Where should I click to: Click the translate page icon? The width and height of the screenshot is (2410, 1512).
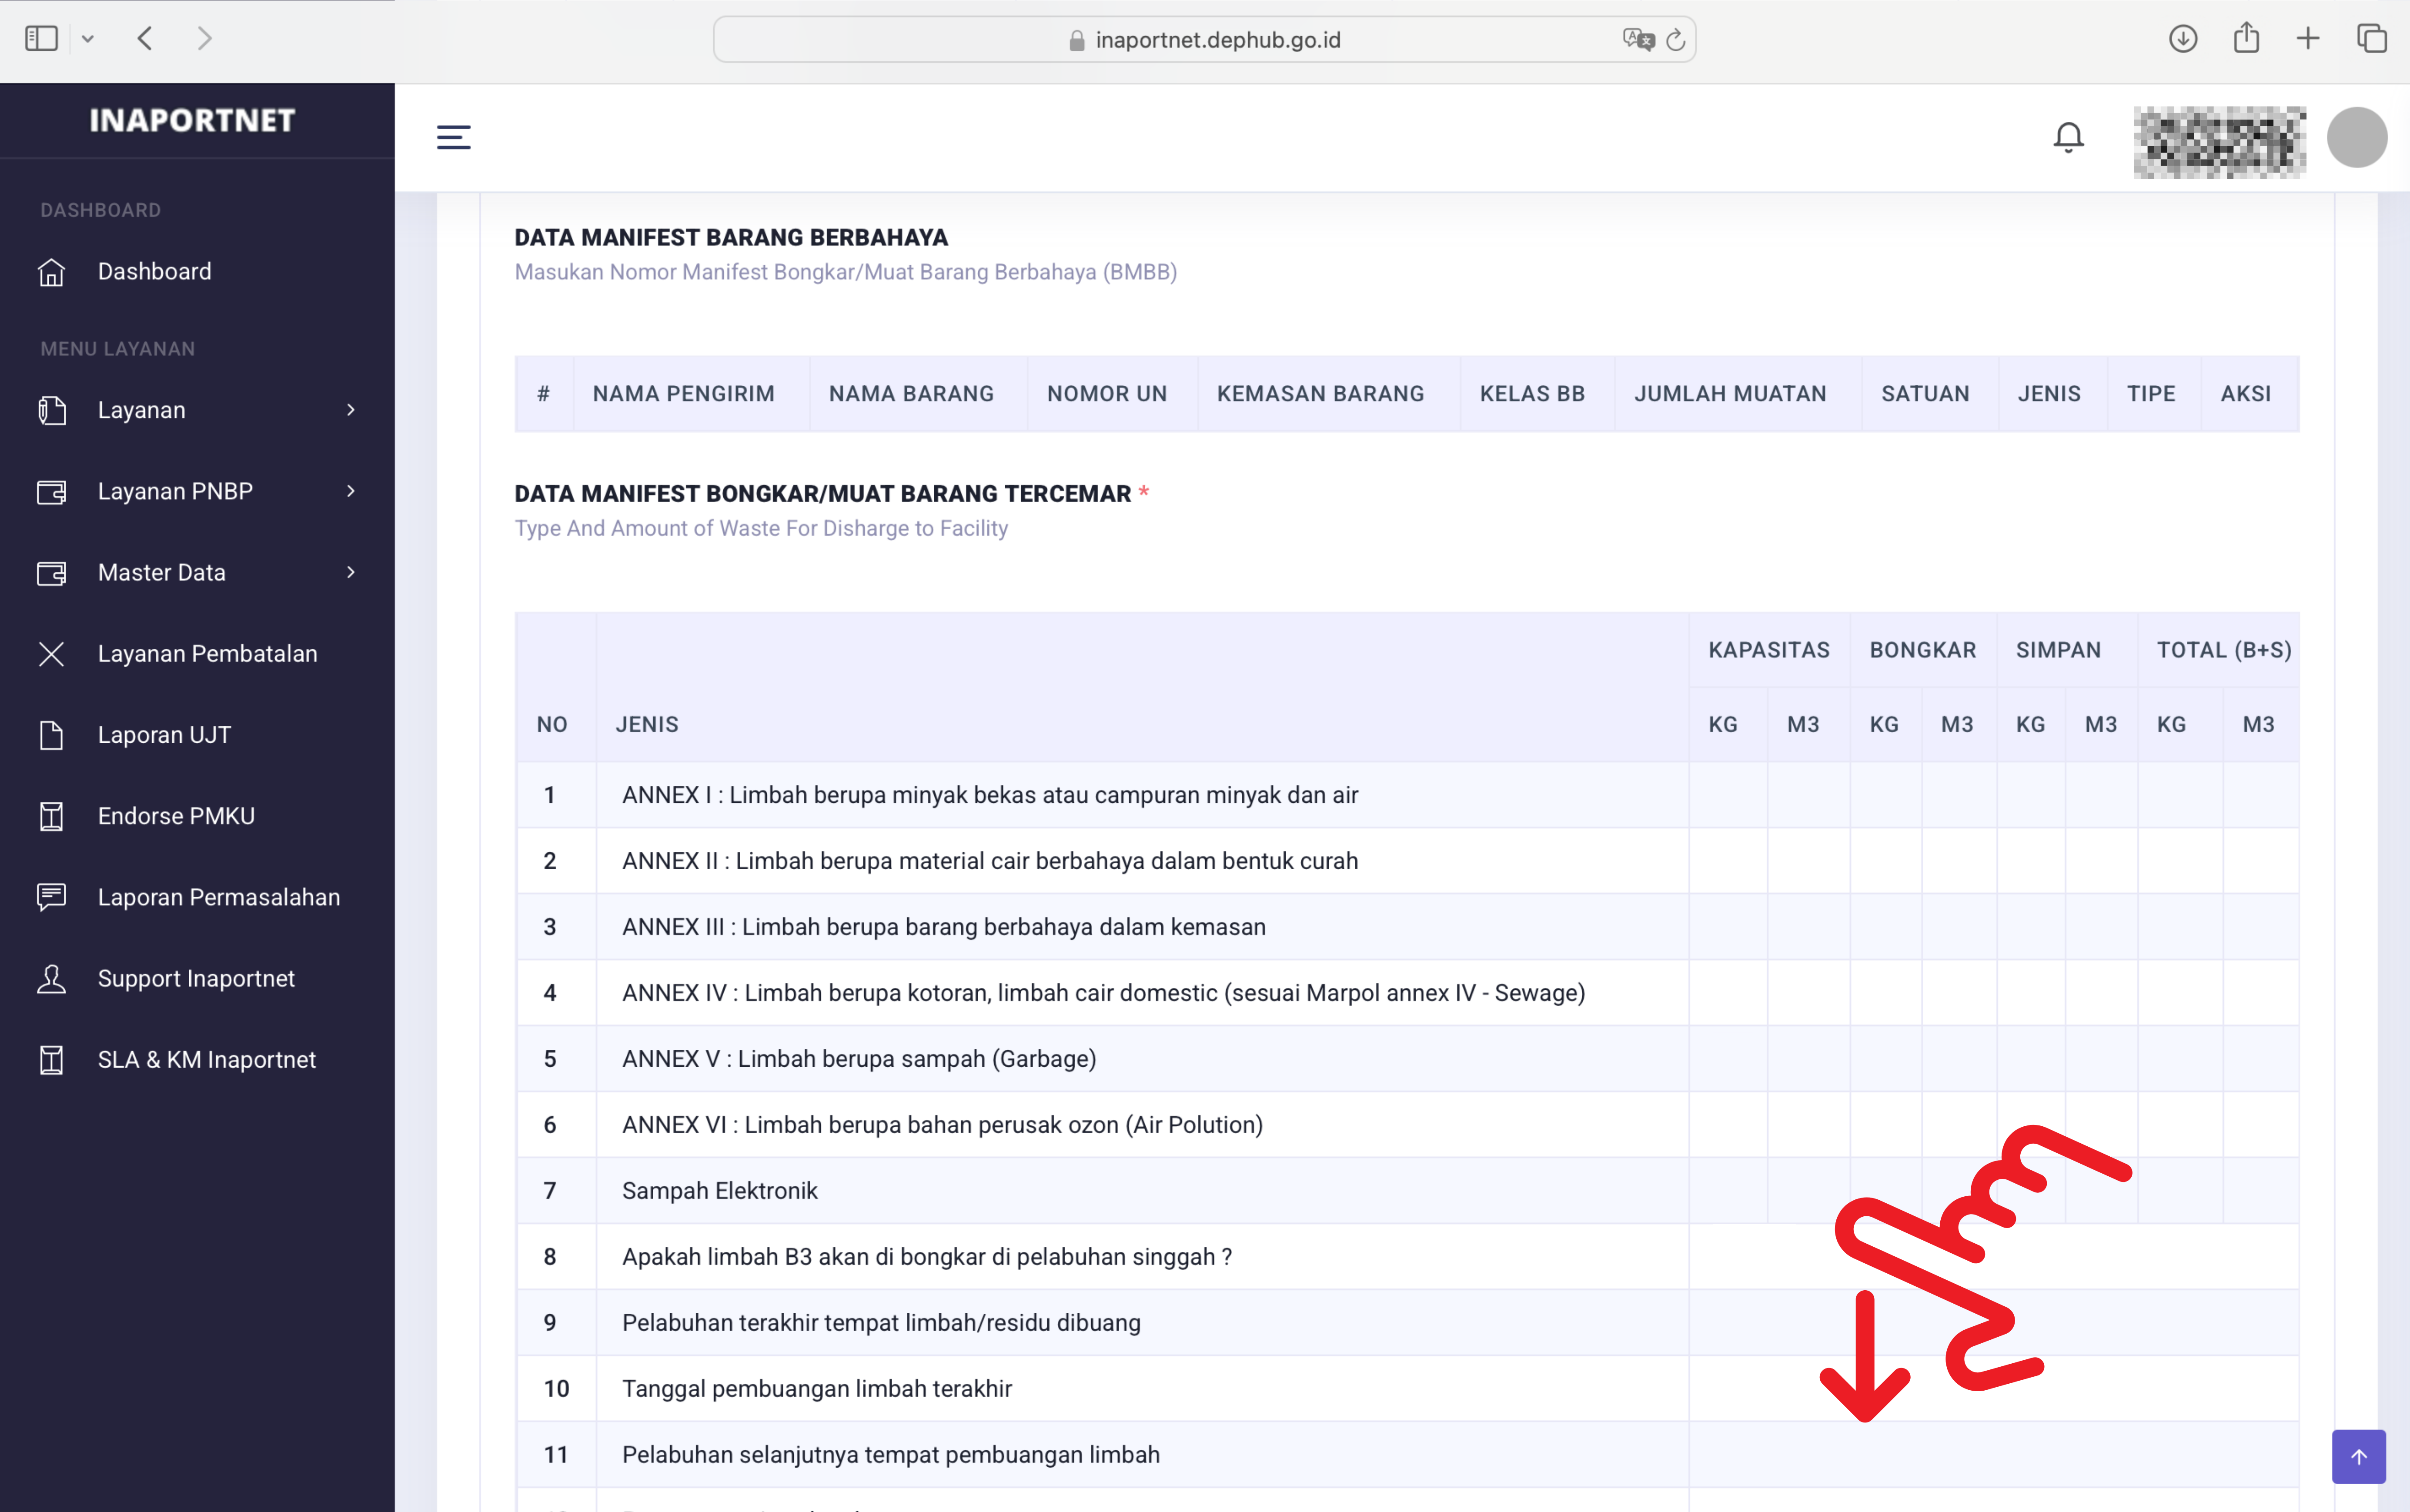point(1637,40)
